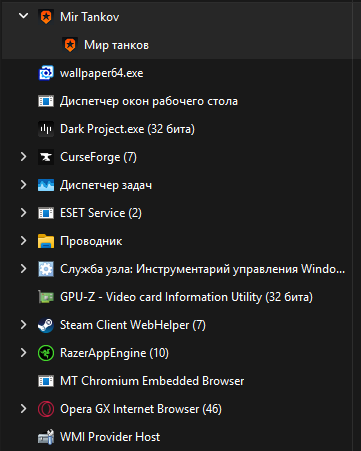Select WMI Provider Host process name

click(110, 437)
